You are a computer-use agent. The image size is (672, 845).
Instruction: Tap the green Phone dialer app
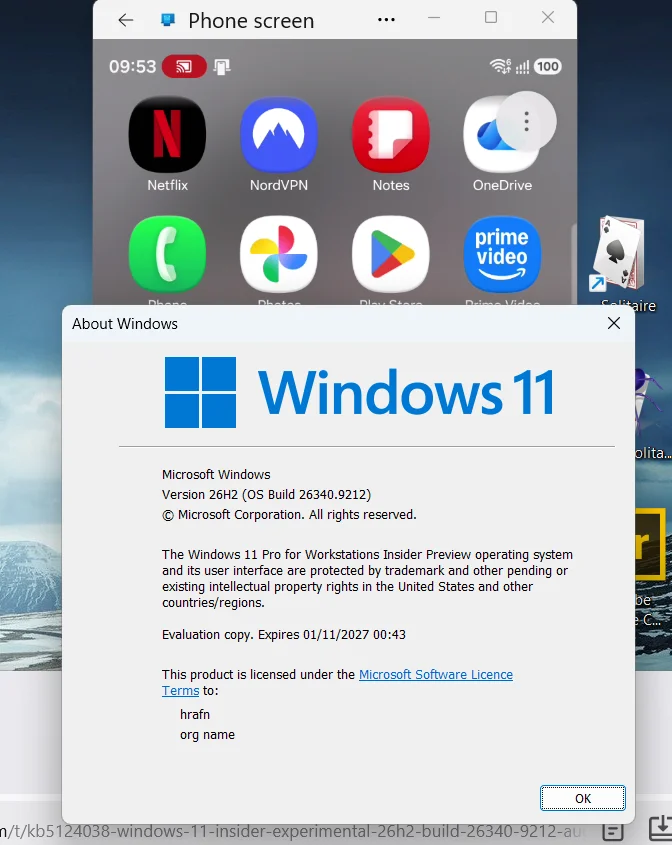coord(167,254)
